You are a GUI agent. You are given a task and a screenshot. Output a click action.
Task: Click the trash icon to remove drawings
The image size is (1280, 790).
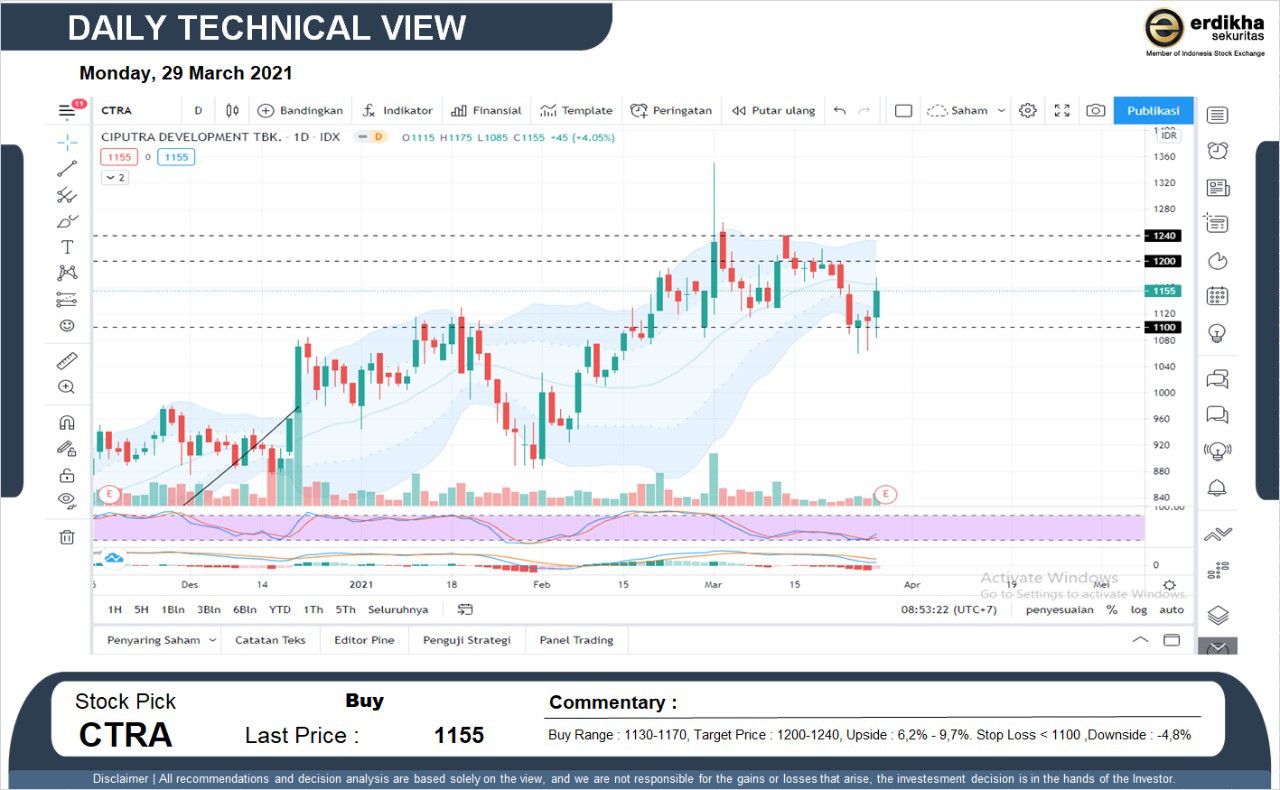point(67,537)
